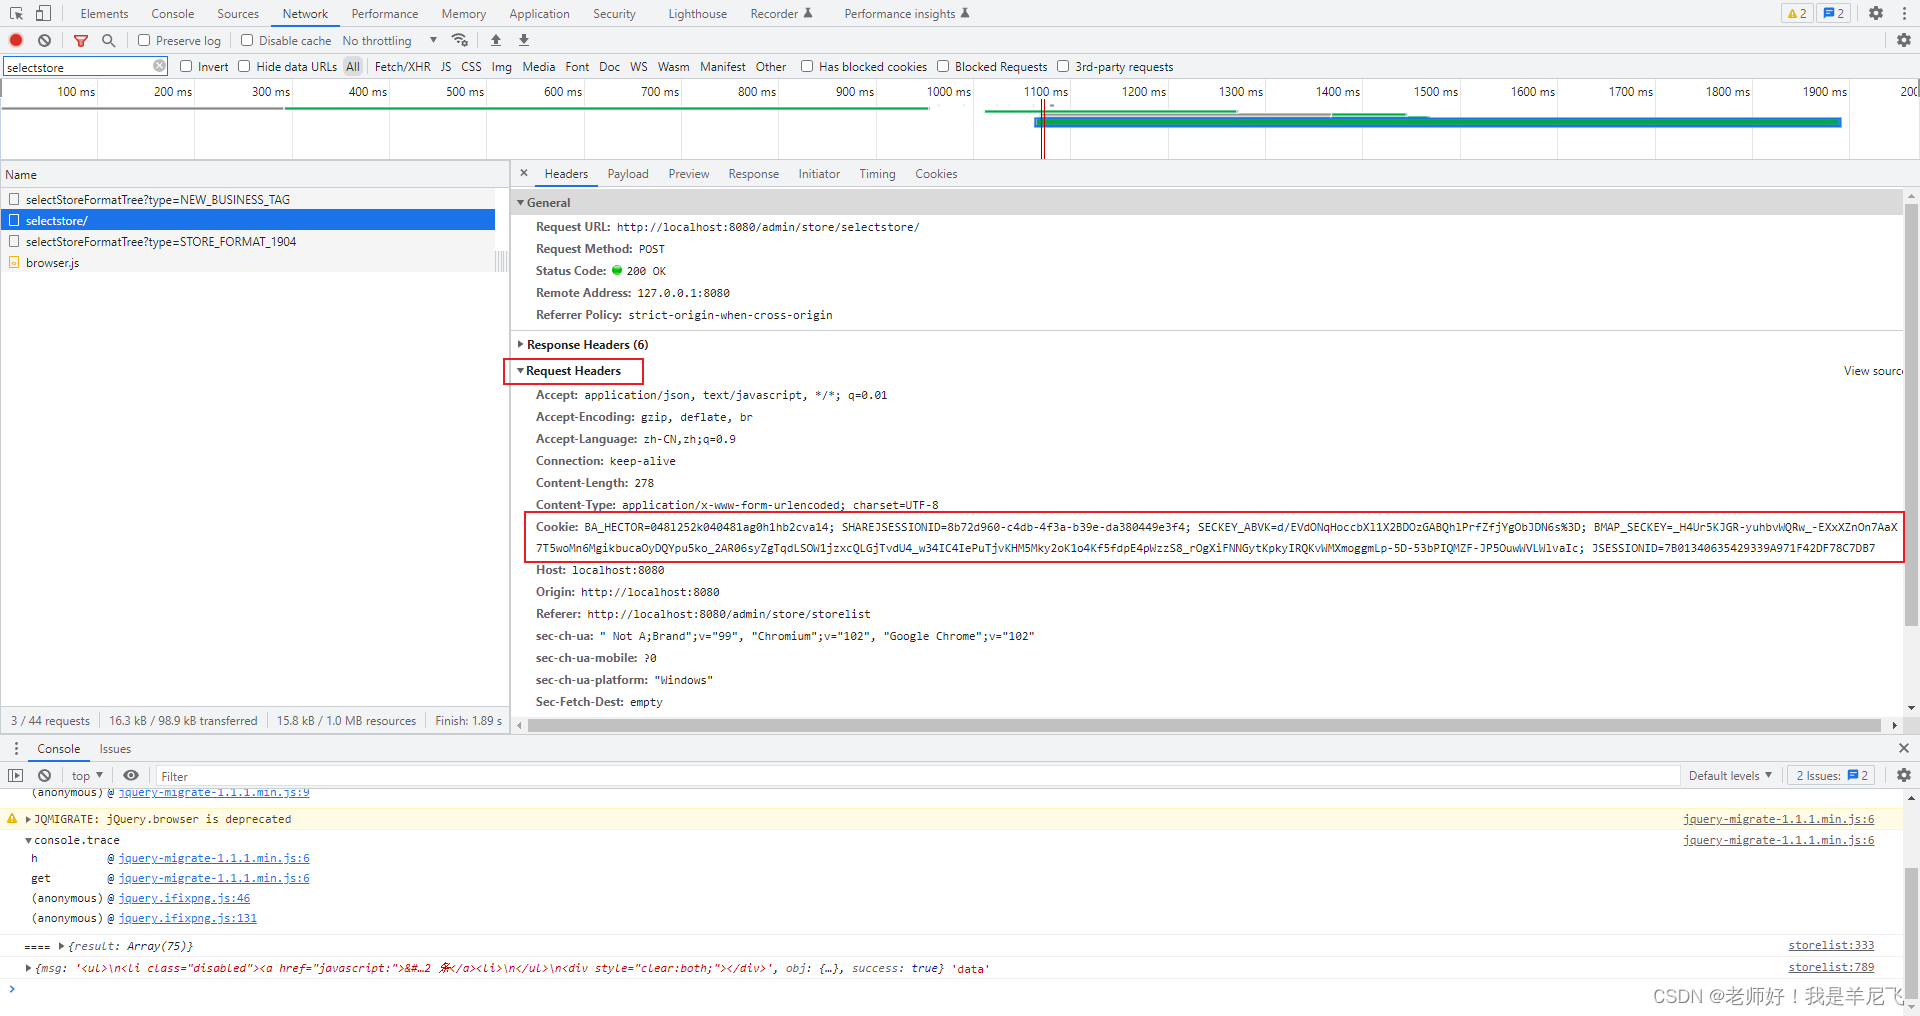
Task: Clear the selectstore filter text
Action: point(159,66)
